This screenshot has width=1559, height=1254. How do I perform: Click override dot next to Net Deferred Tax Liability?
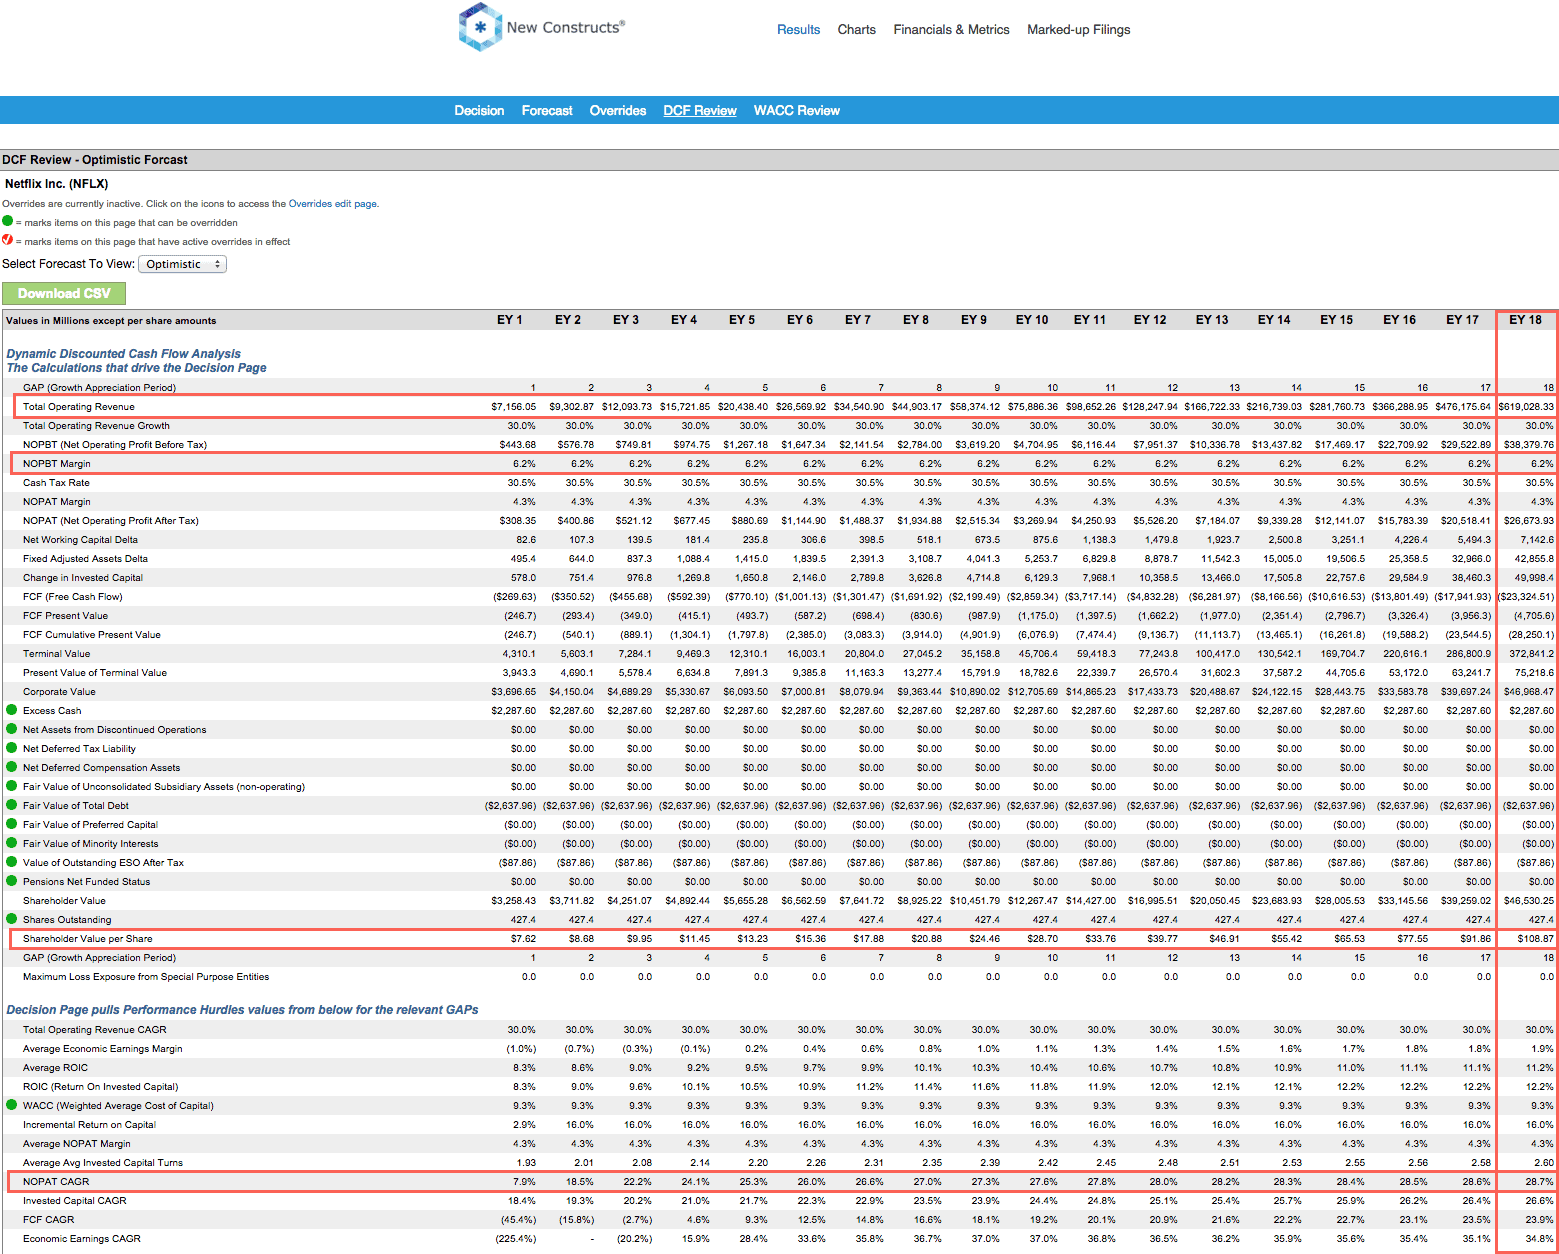coord(12,748)
